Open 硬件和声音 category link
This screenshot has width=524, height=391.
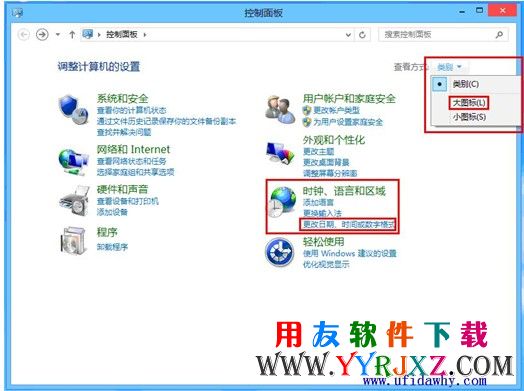coord(122,189)
